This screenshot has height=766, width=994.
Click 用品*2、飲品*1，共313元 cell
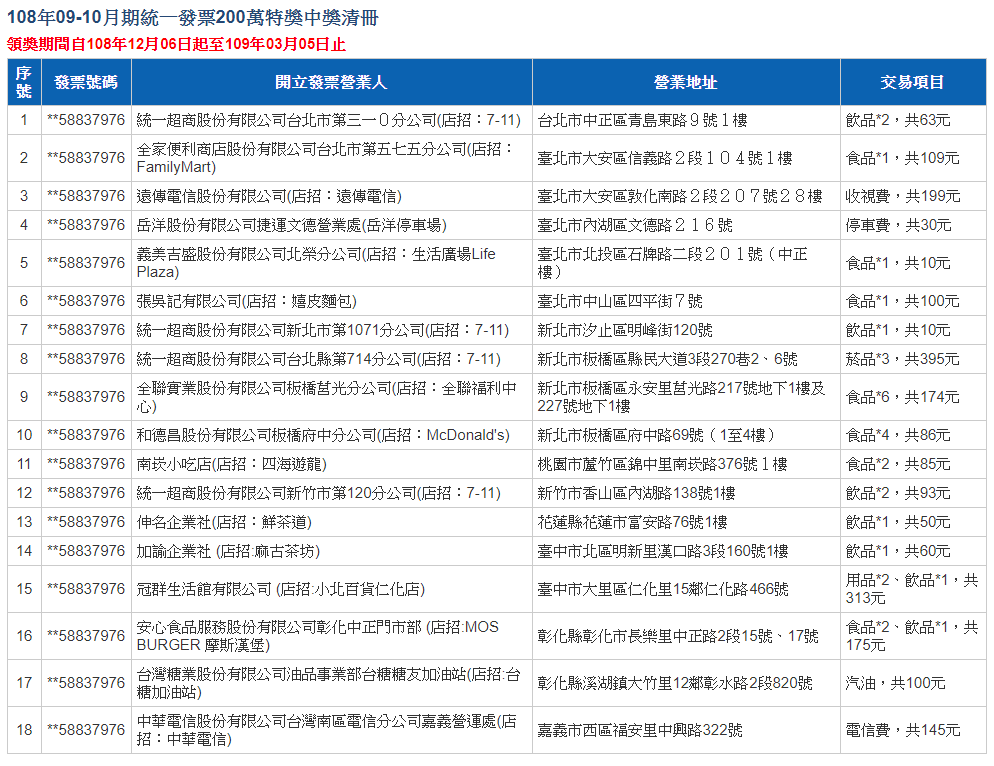pyautogui.click(x=912, y=590)
